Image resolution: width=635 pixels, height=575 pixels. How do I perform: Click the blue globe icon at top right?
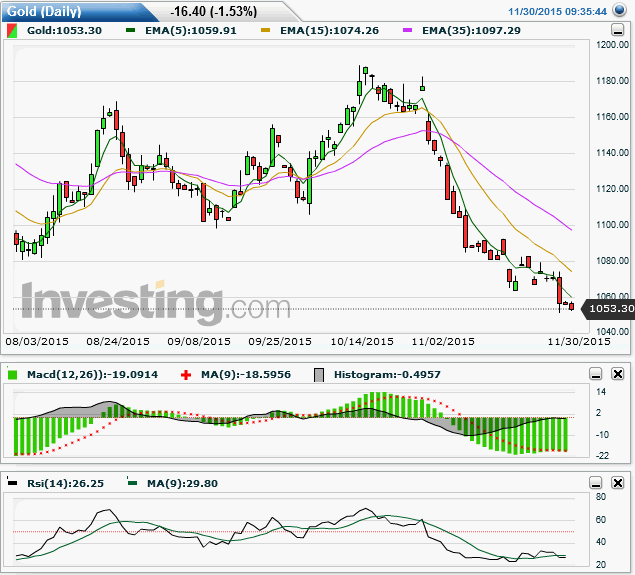pos(619,10)
